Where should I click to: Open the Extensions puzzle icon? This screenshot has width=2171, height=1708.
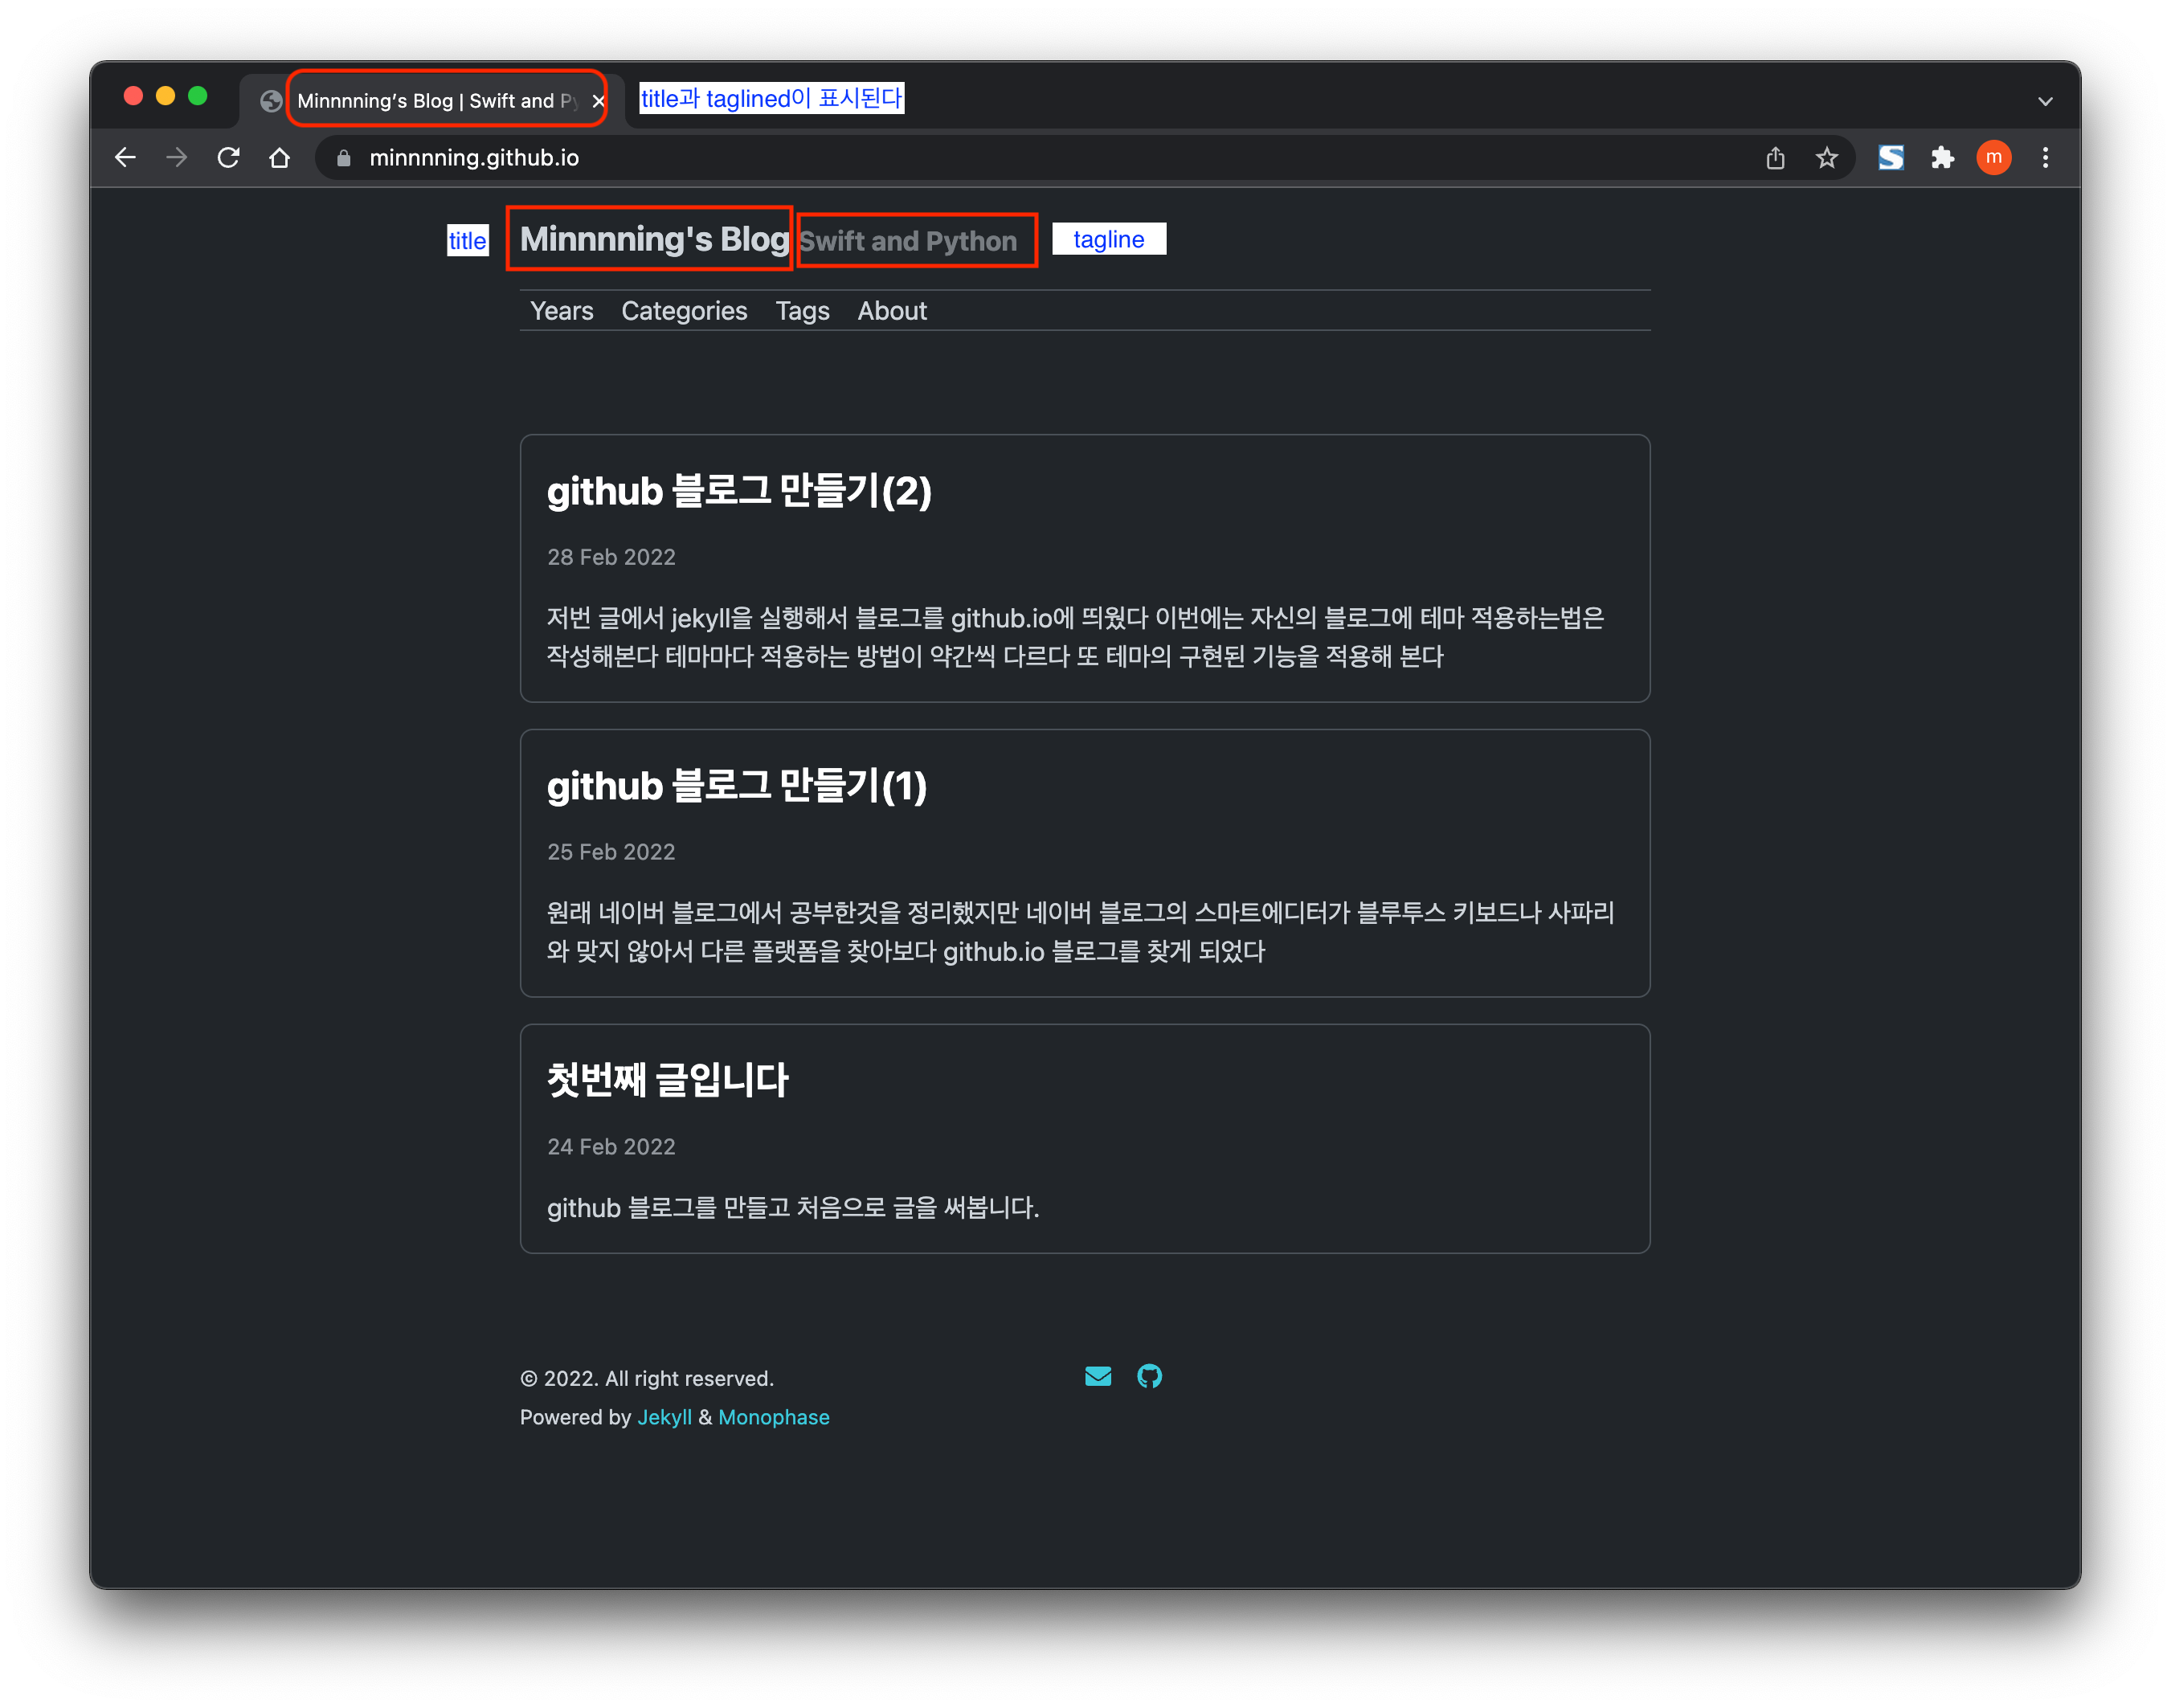[1942, 158]
